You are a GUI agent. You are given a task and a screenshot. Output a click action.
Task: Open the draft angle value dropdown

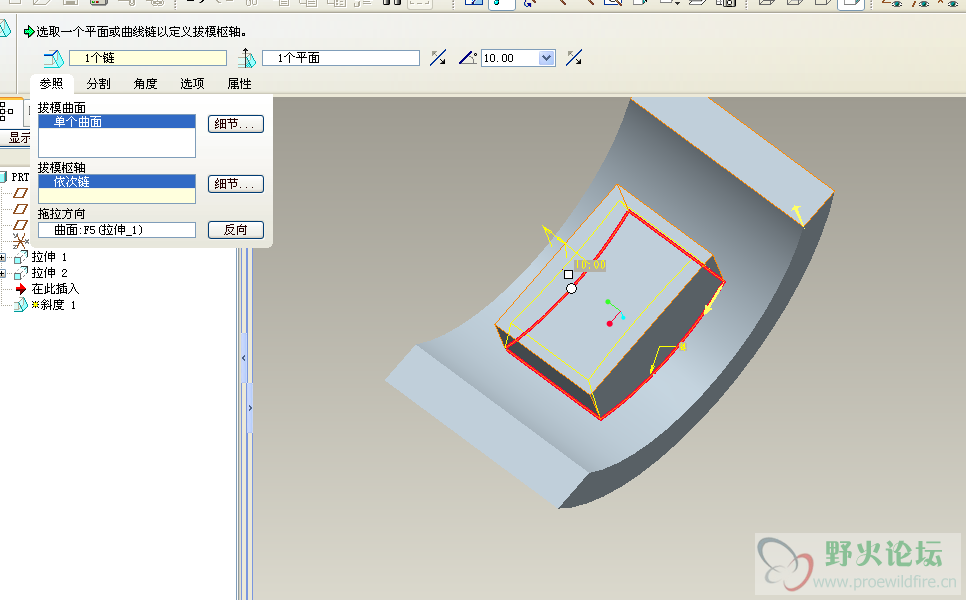(x=546, y=58)
